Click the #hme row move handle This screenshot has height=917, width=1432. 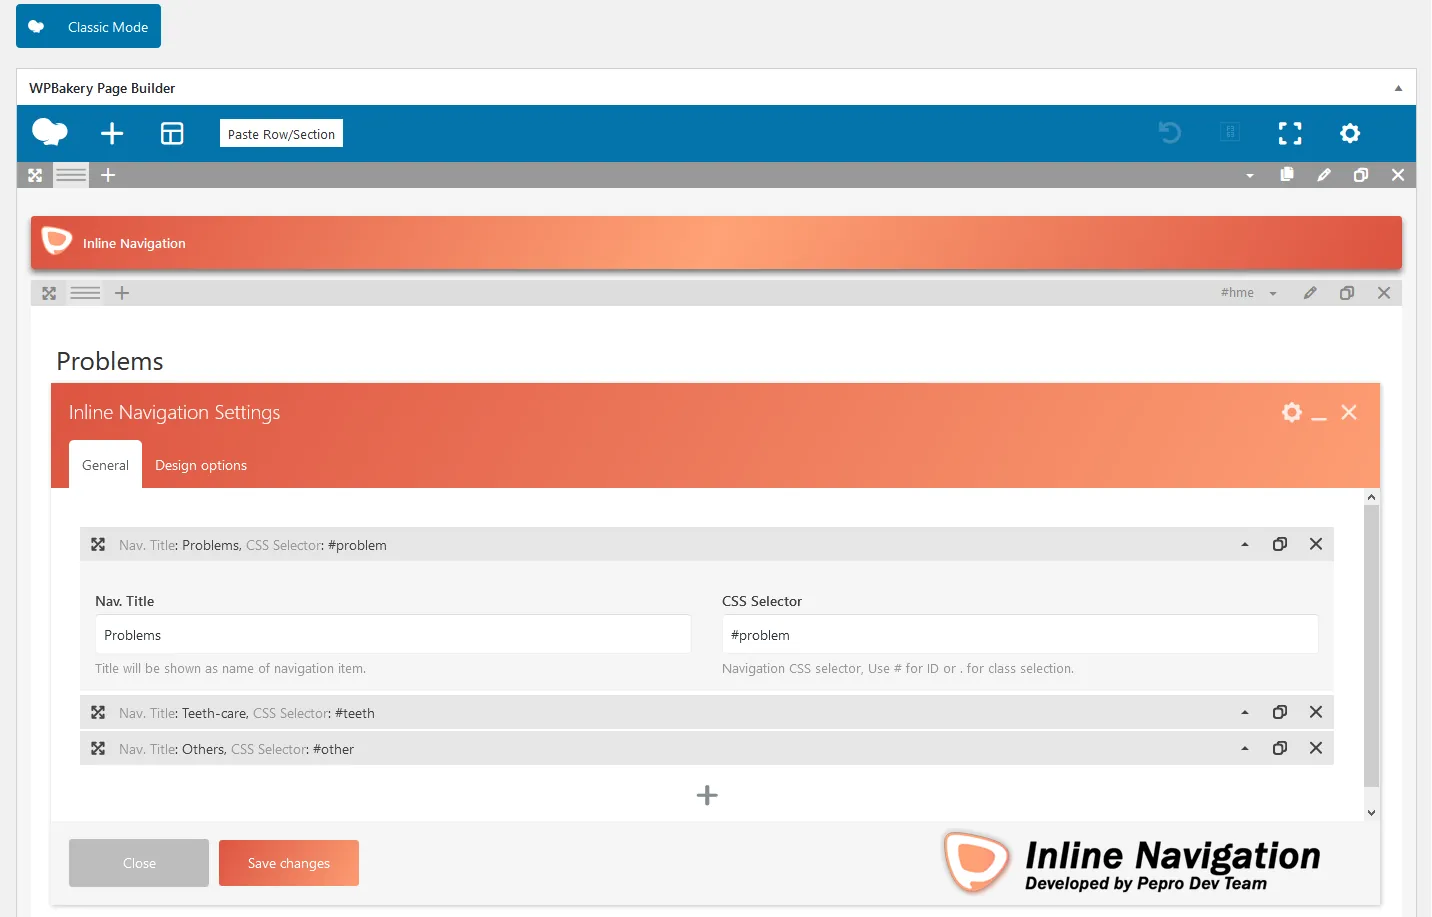click(x=49, y=293)
